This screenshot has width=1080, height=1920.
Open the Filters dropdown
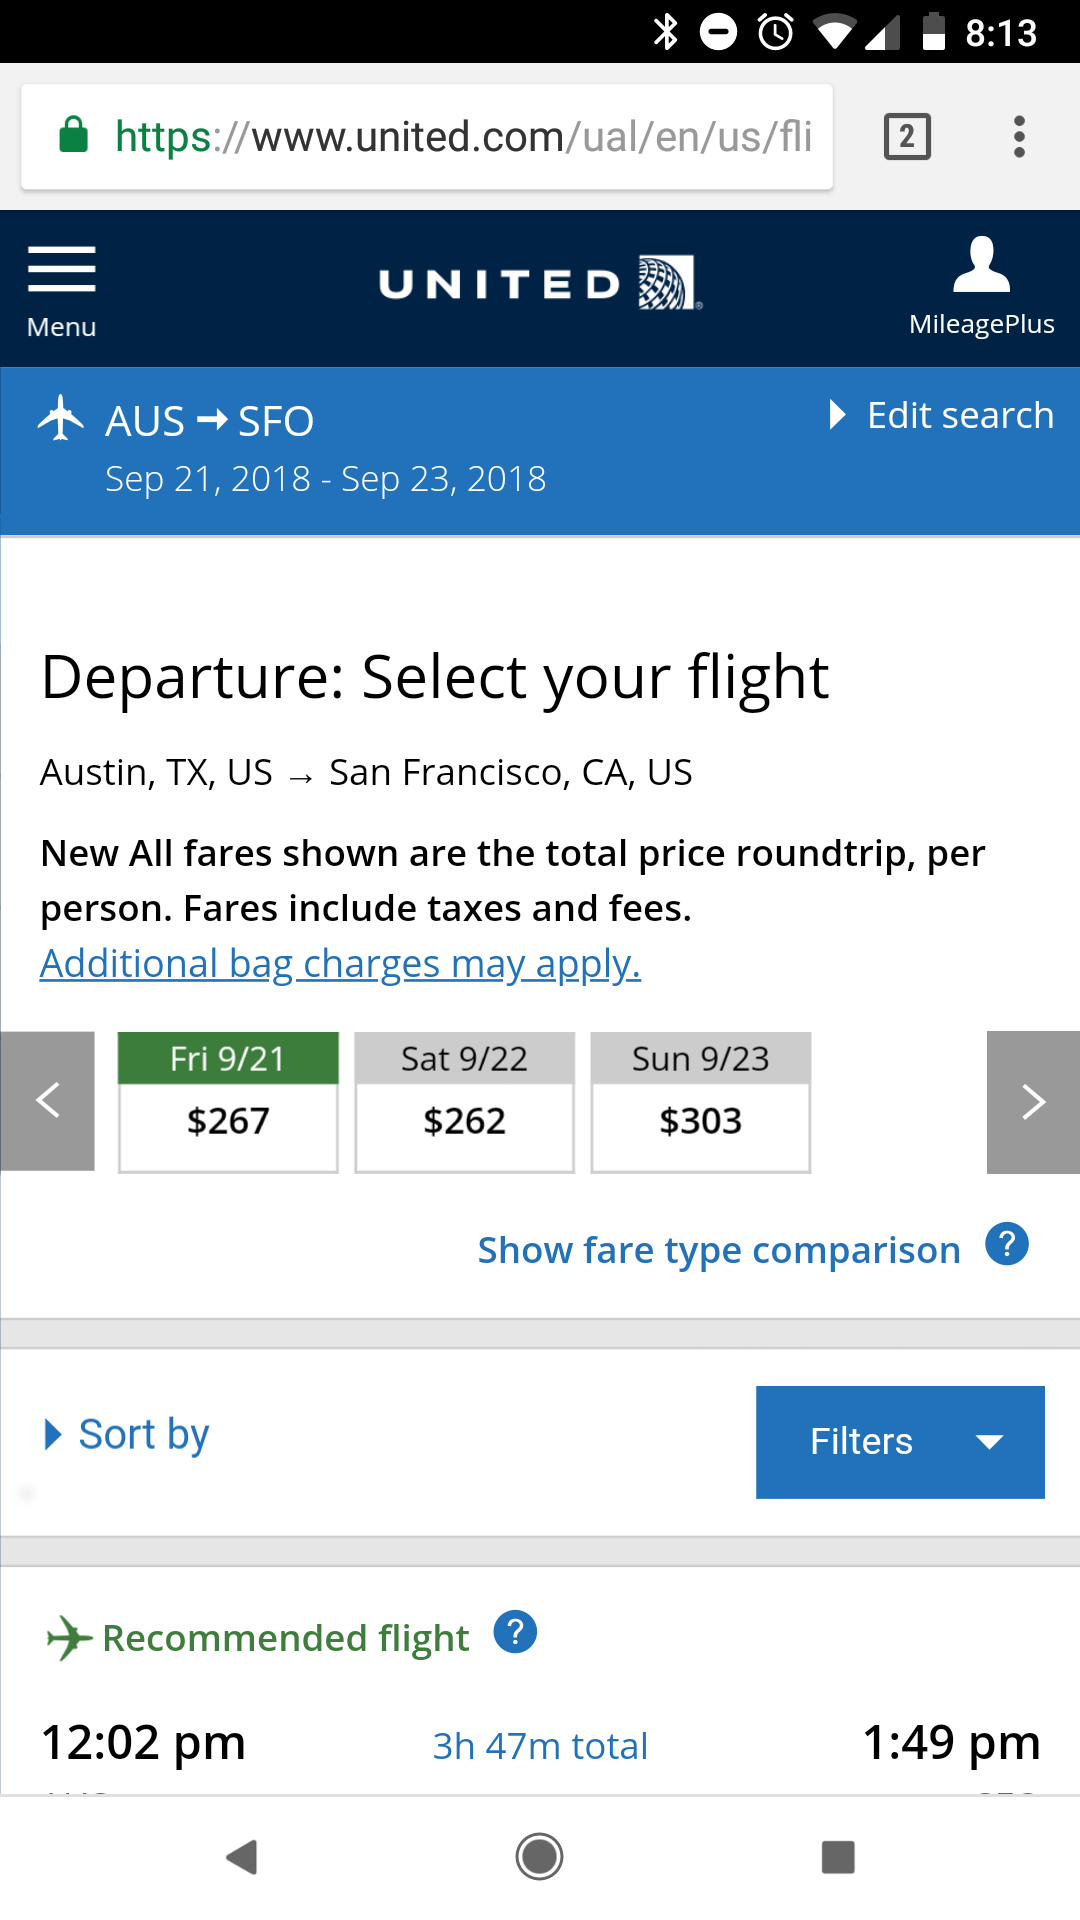pos(900,1442)
